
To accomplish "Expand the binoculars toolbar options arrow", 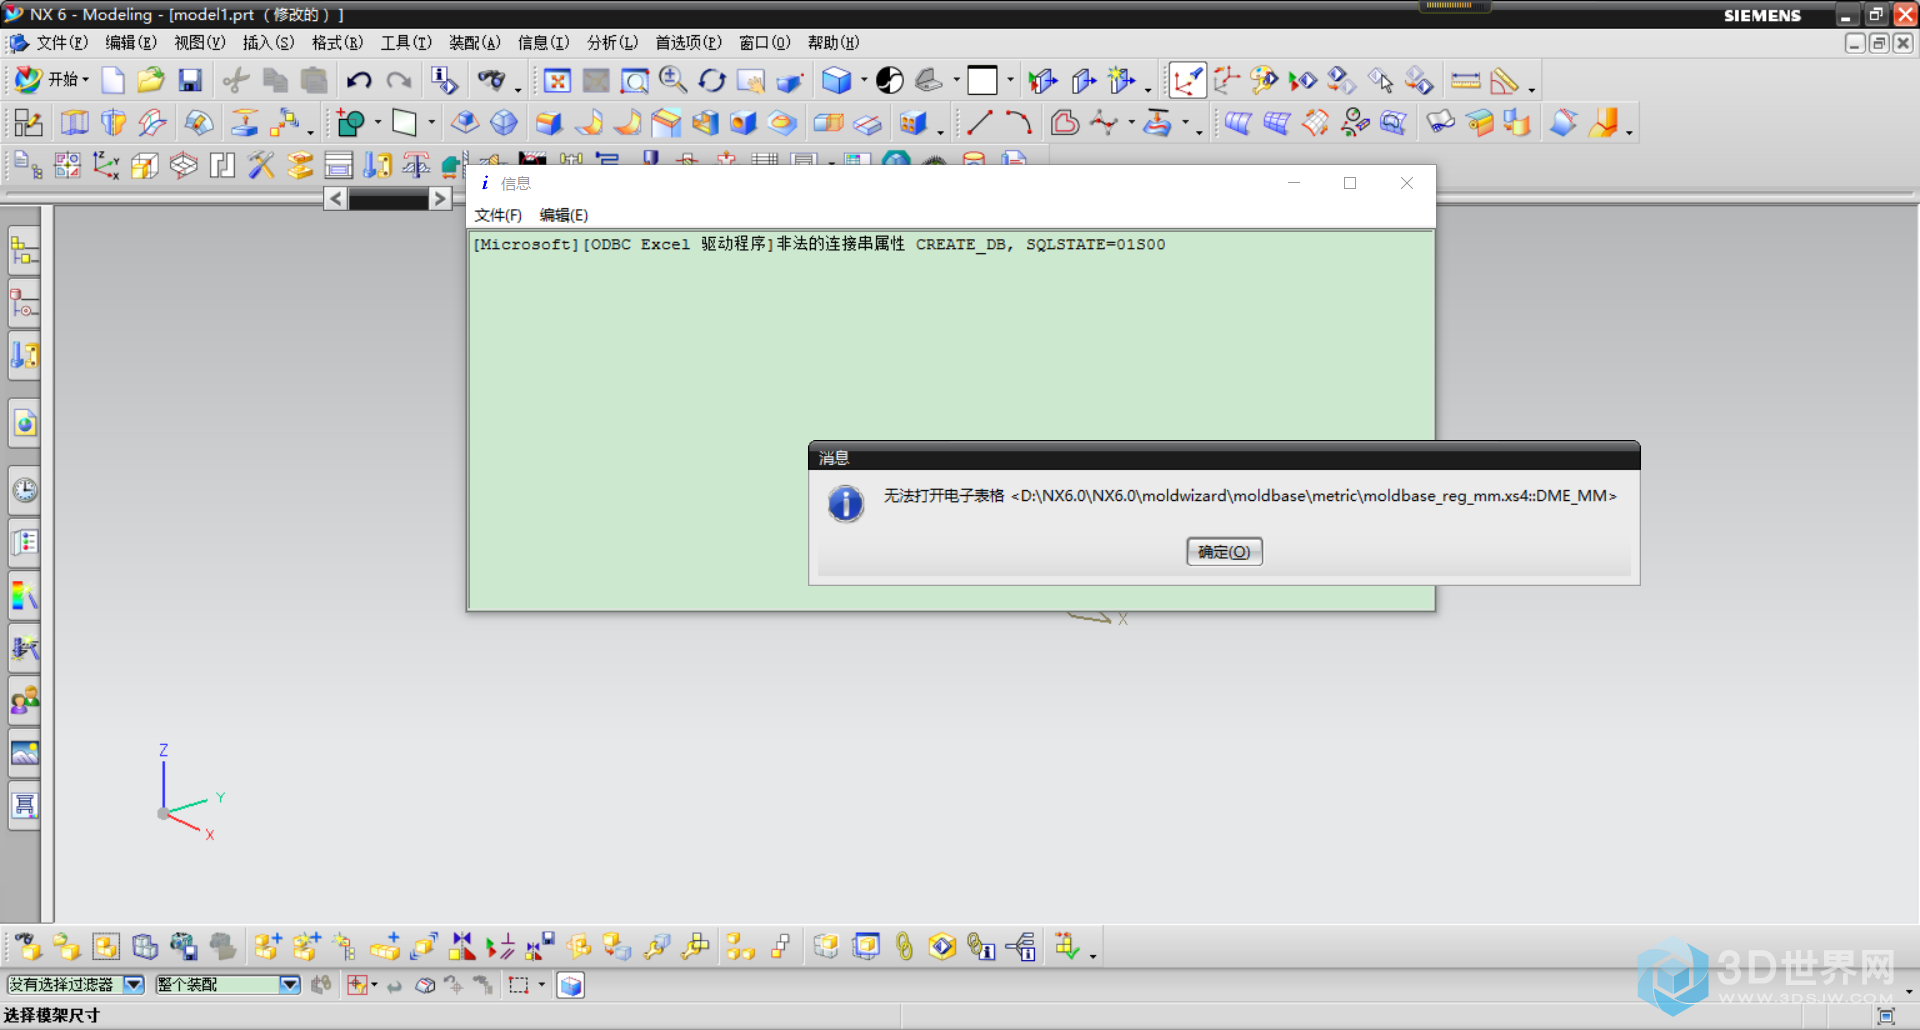I will 518,89.
